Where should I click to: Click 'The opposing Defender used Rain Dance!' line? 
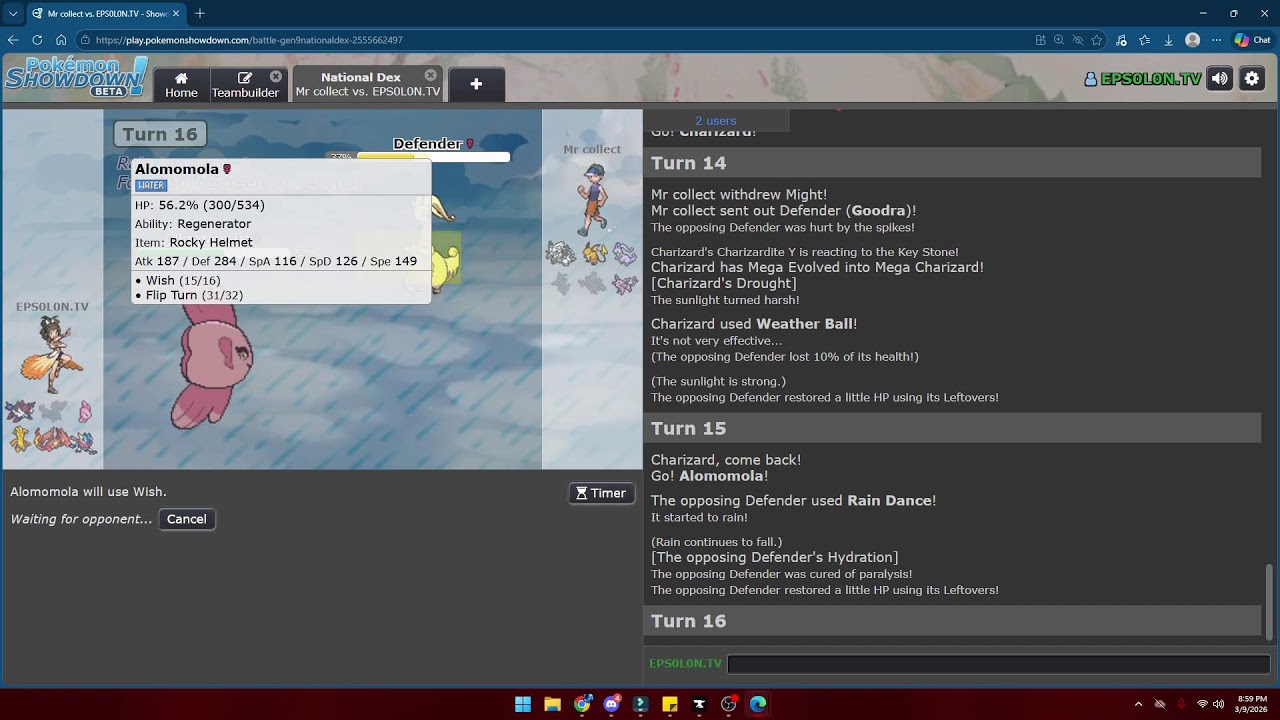tap(794, 501)
